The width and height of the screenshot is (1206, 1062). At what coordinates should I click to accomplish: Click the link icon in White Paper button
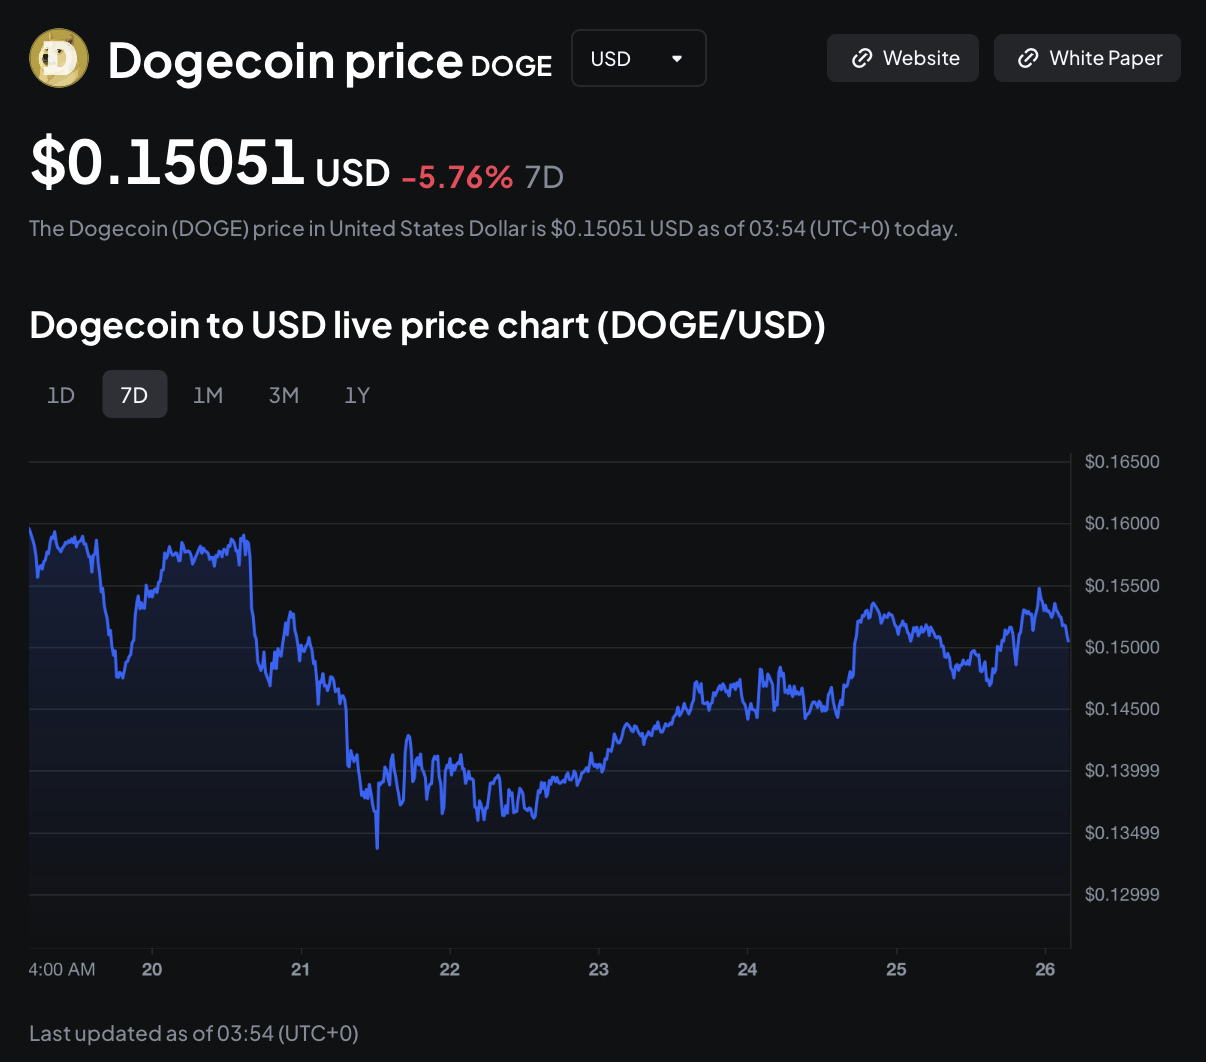coord(1027,59)
